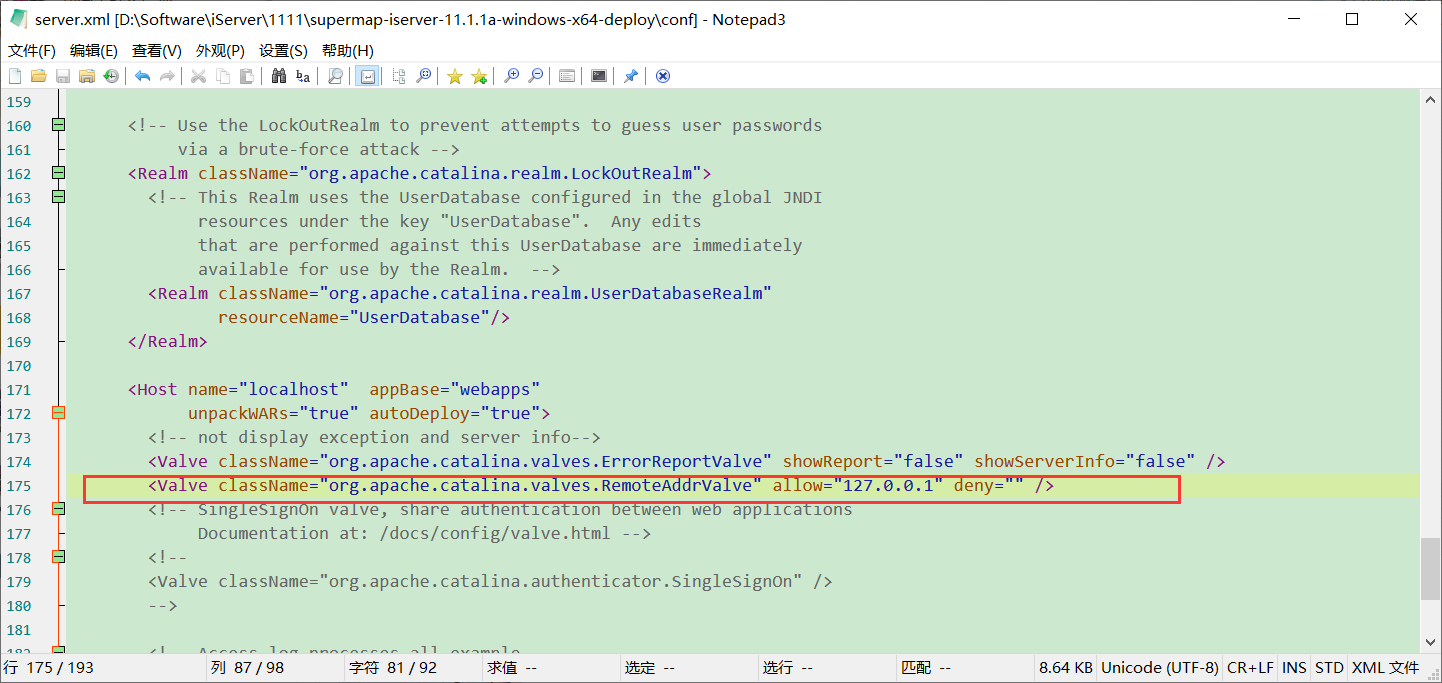Copy using the toolbar copy icon
The width and height of the screenshot is (1442, 683).
[x=223, y=76]
